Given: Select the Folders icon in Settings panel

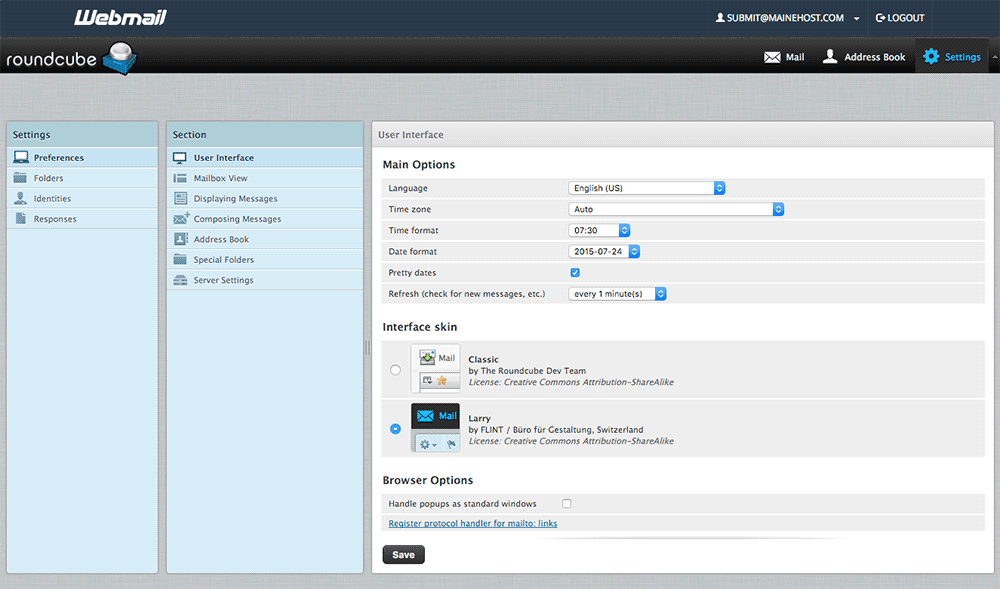Looking at the screenshot, I should pyautogui.click(x=21, y=178).
